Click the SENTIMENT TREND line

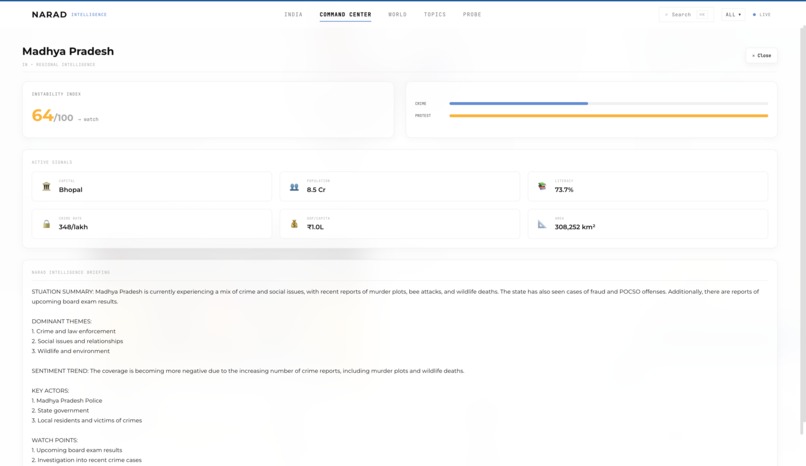coord(248,371)
